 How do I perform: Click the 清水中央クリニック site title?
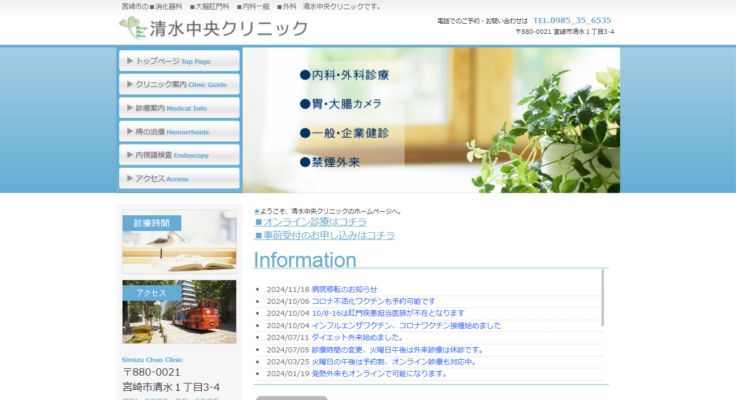click(229, 29)
